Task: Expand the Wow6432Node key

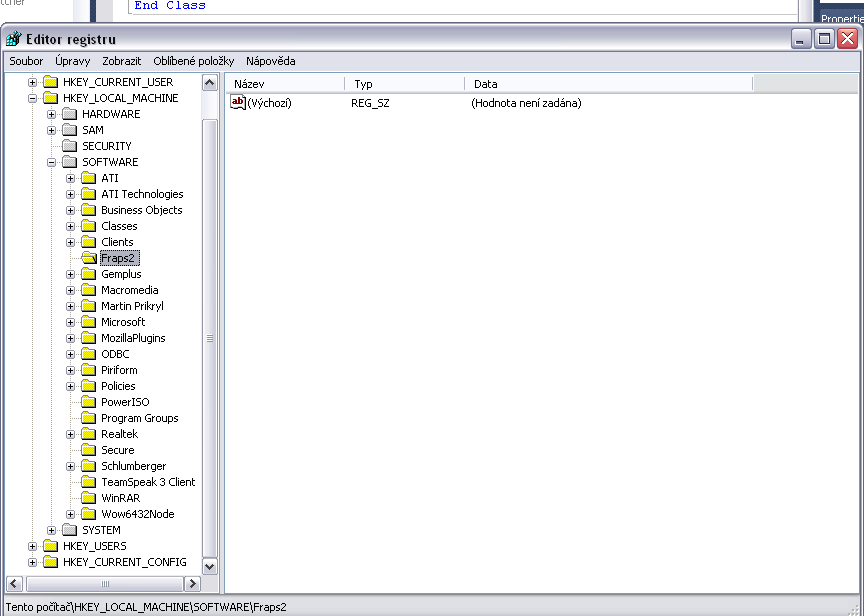Action: point(71,515)
